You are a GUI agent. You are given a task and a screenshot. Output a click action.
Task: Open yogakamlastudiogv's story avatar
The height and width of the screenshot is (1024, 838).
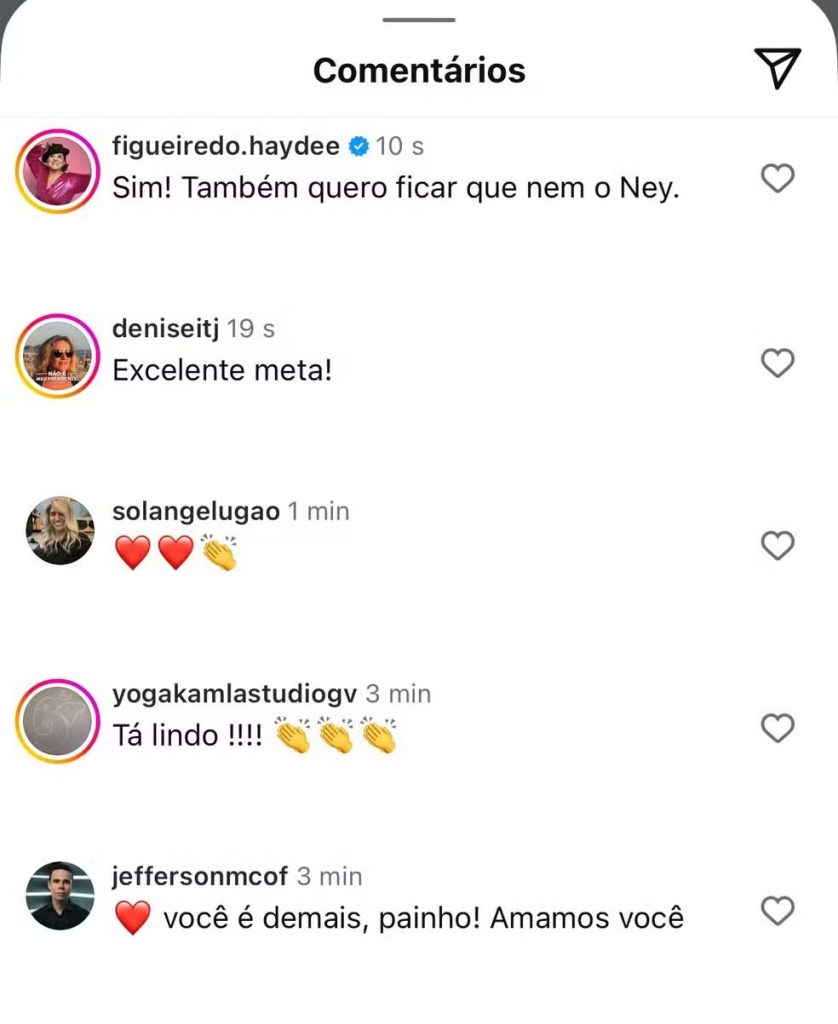pos(55,721)
